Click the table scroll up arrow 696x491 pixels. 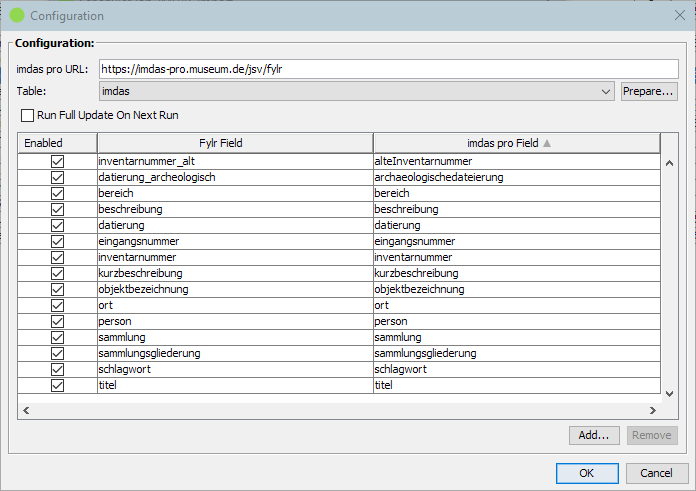coord(669,163)
